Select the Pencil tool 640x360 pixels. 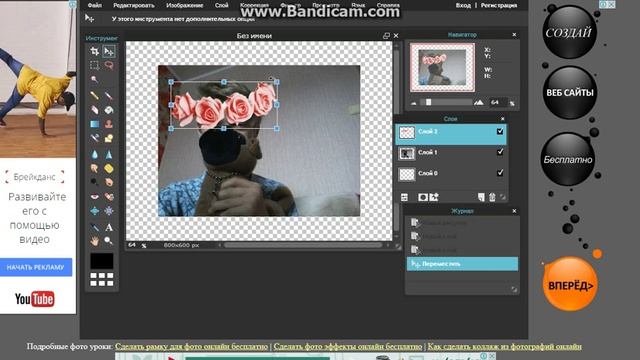95,96
